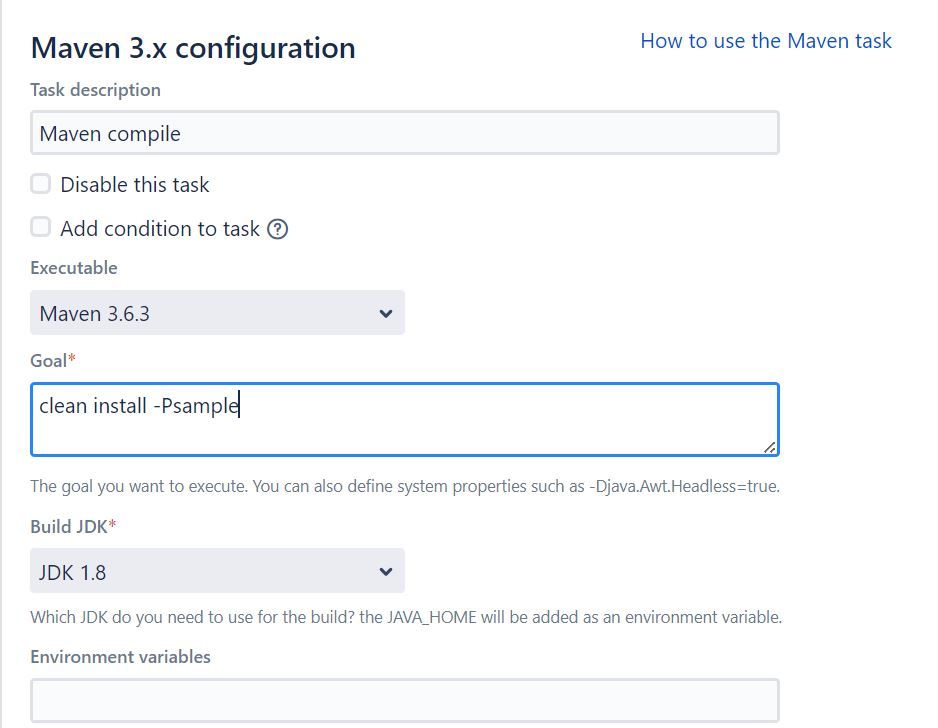Click the resize grip in the Goal textarea corner
Screen dimensions: 938x728
(x=769, y=447)
